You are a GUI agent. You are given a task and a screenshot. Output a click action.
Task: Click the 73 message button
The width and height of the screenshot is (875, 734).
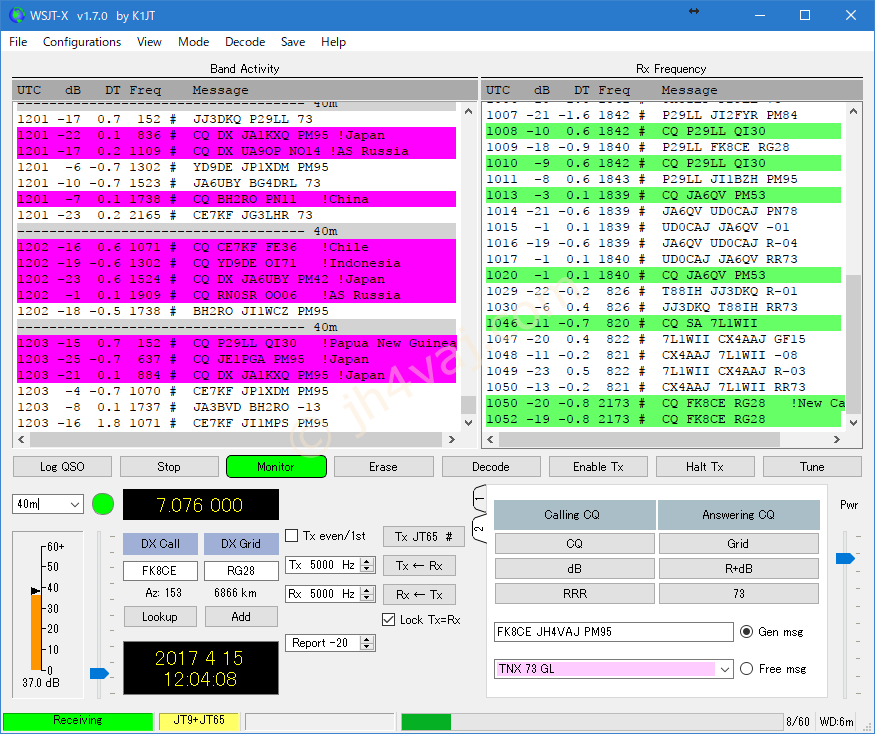(738, 593)
